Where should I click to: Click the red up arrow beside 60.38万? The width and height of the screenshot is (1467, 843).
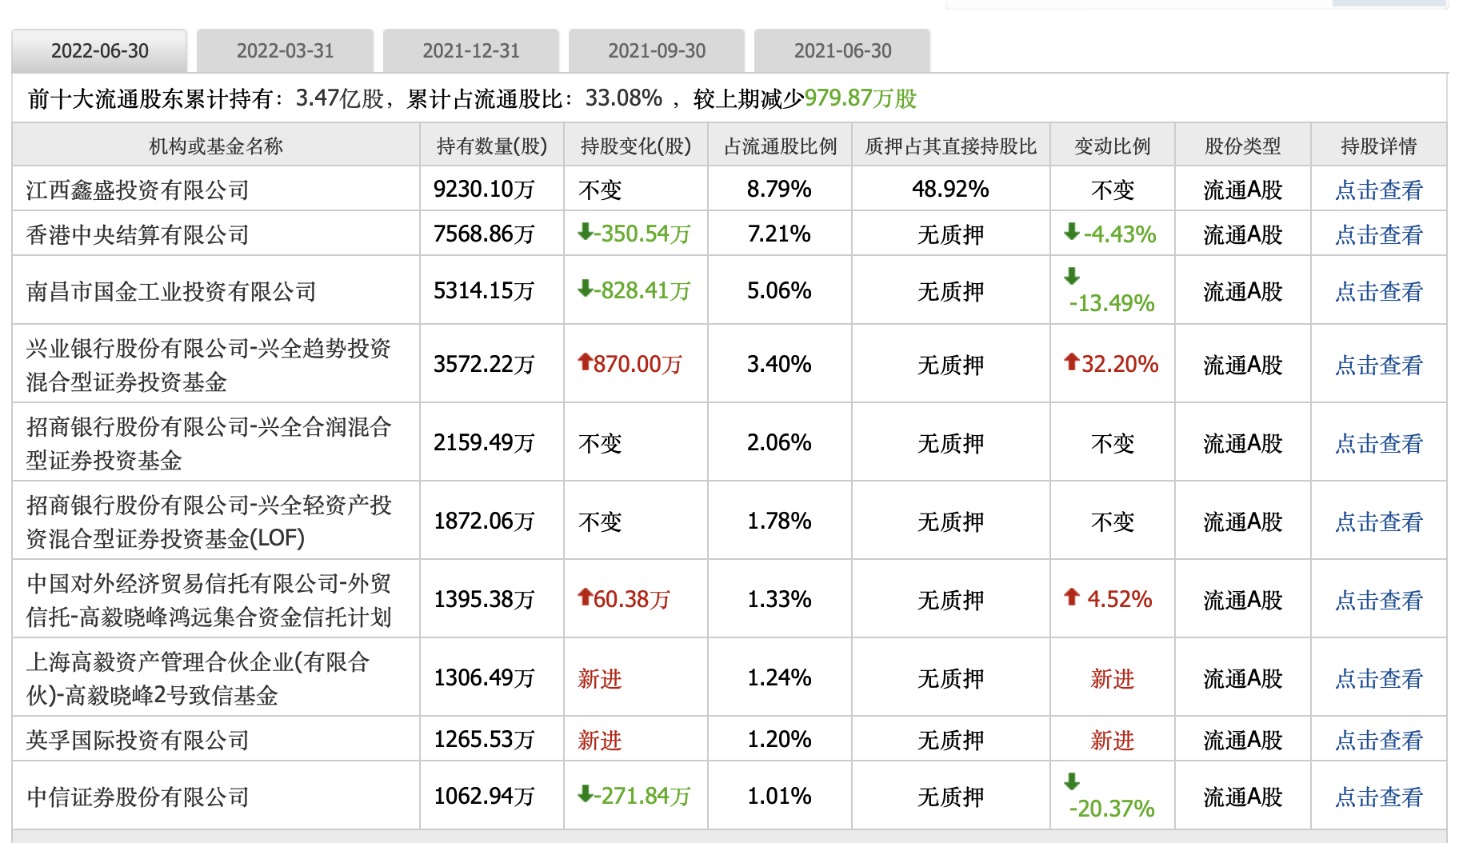click(585, 597)
